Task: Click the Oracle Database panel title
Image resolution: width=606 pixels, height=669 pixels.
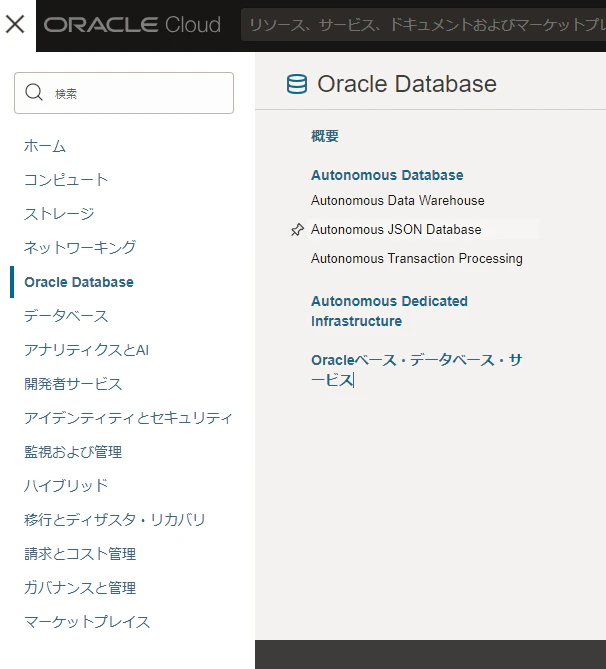Action: coord(407,84)
